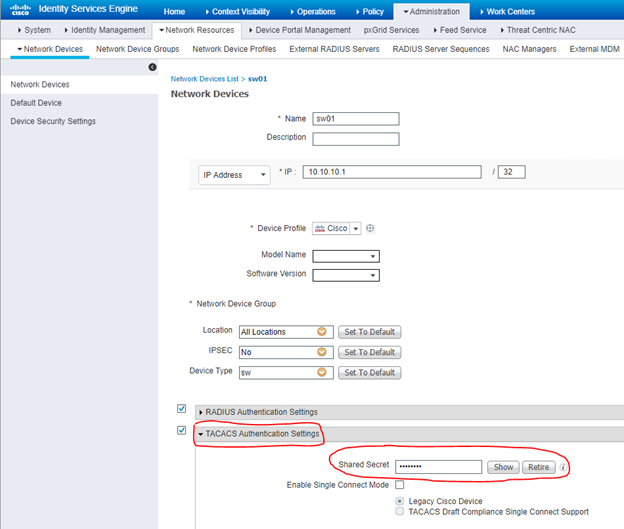The image size is (624, 529).
Task: Select TACACS Draft Compliance Single Connect Support
Action: point(400,511)
